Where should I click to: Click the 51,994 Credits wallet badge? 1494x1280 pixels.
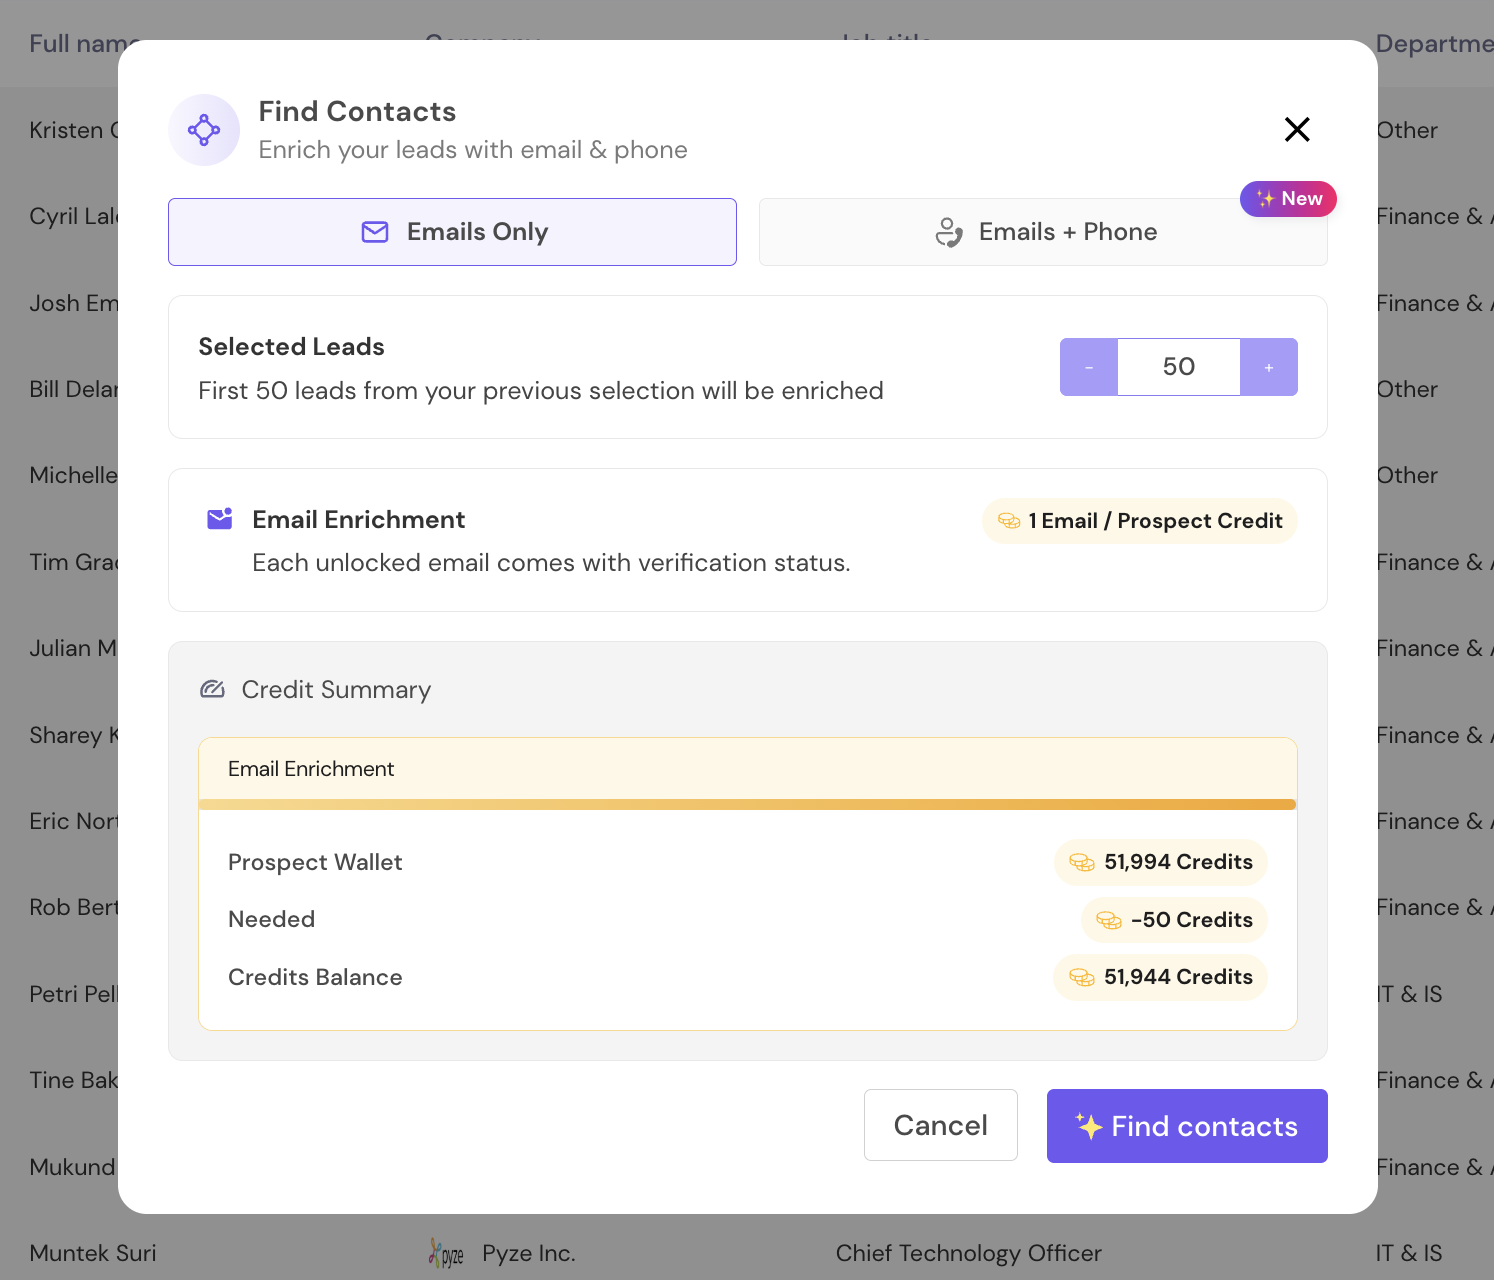(1161, 862)
